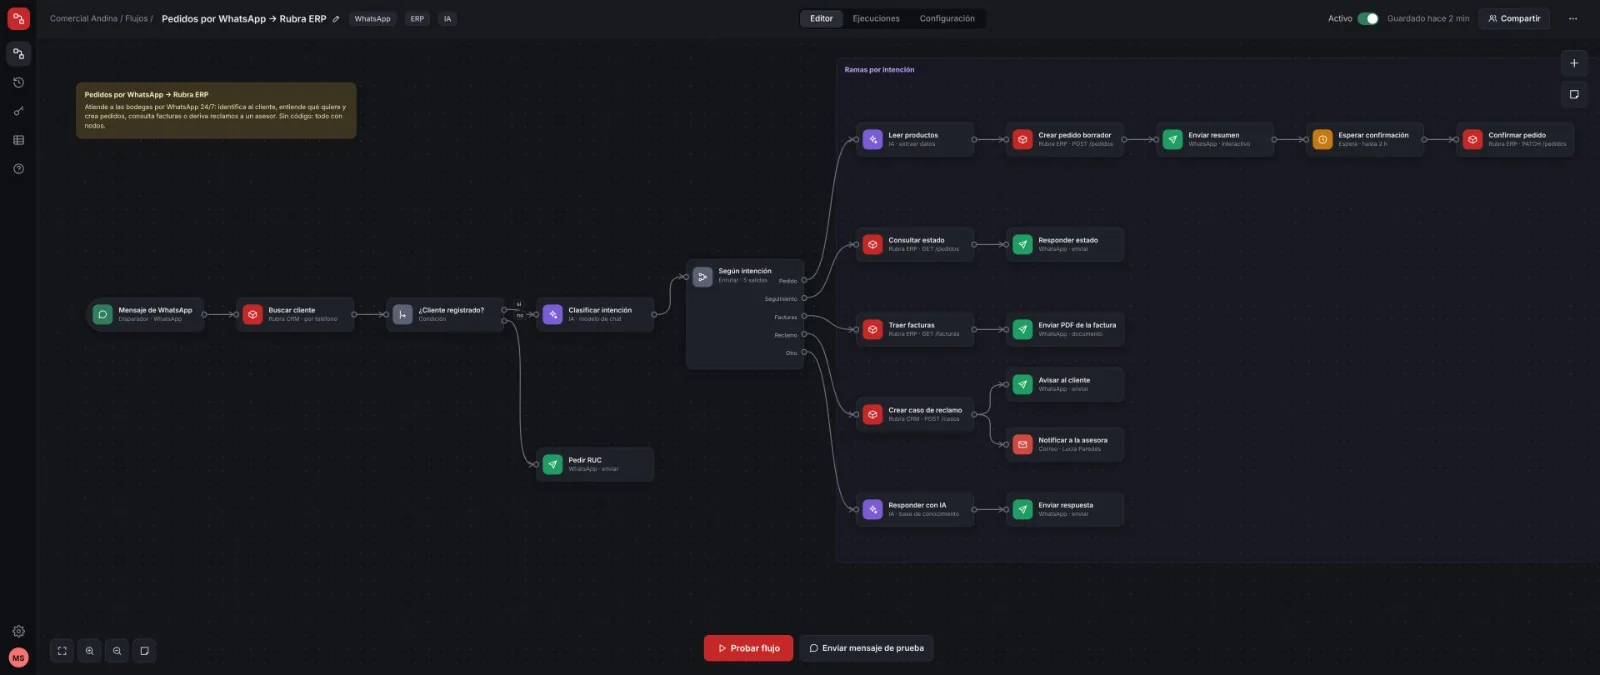This screenshot has width=1600, height=675.
Task: Select the Pedir RUC node
Action: tap(595, 464)
